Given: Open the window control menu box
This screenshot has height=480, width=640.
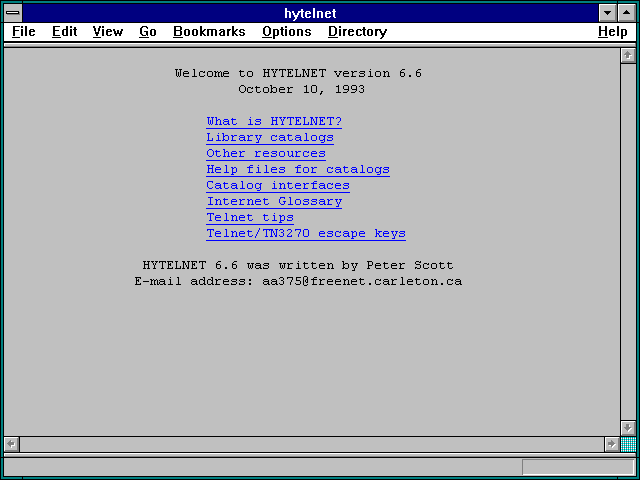Looking at the screenshot, I should point(13,13).
